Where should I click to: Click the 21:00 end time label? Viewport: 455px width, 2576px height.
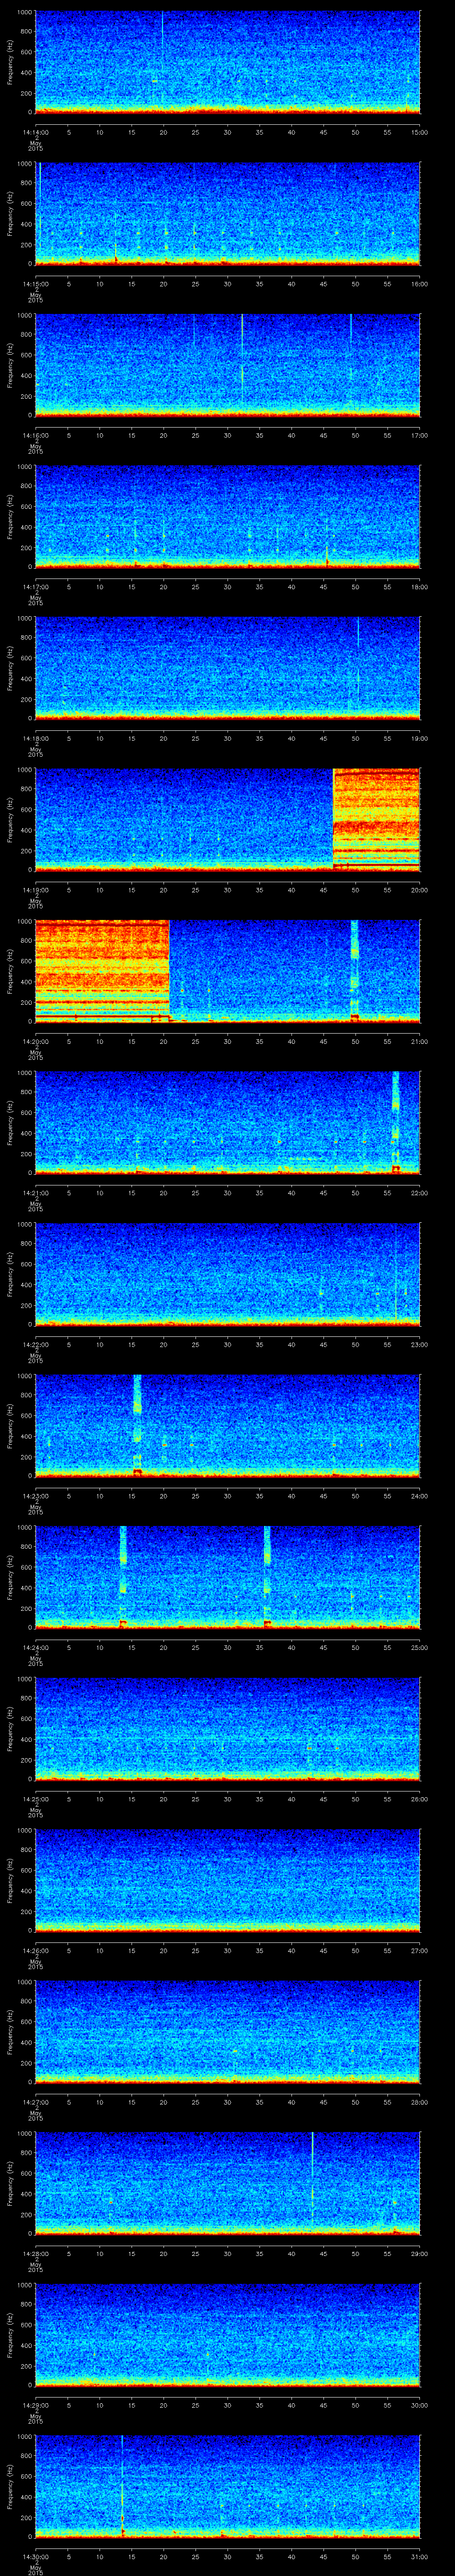pos(419,1041)
